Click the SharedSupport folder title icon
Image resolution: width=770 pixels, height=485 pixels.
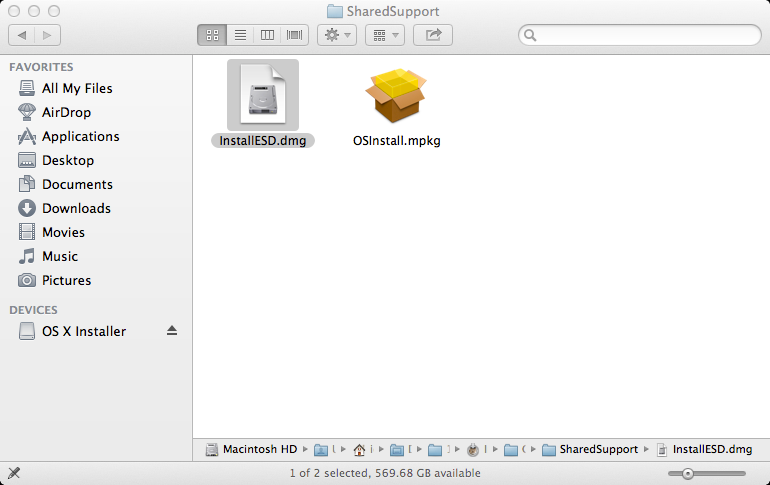[x=335, y=11]
